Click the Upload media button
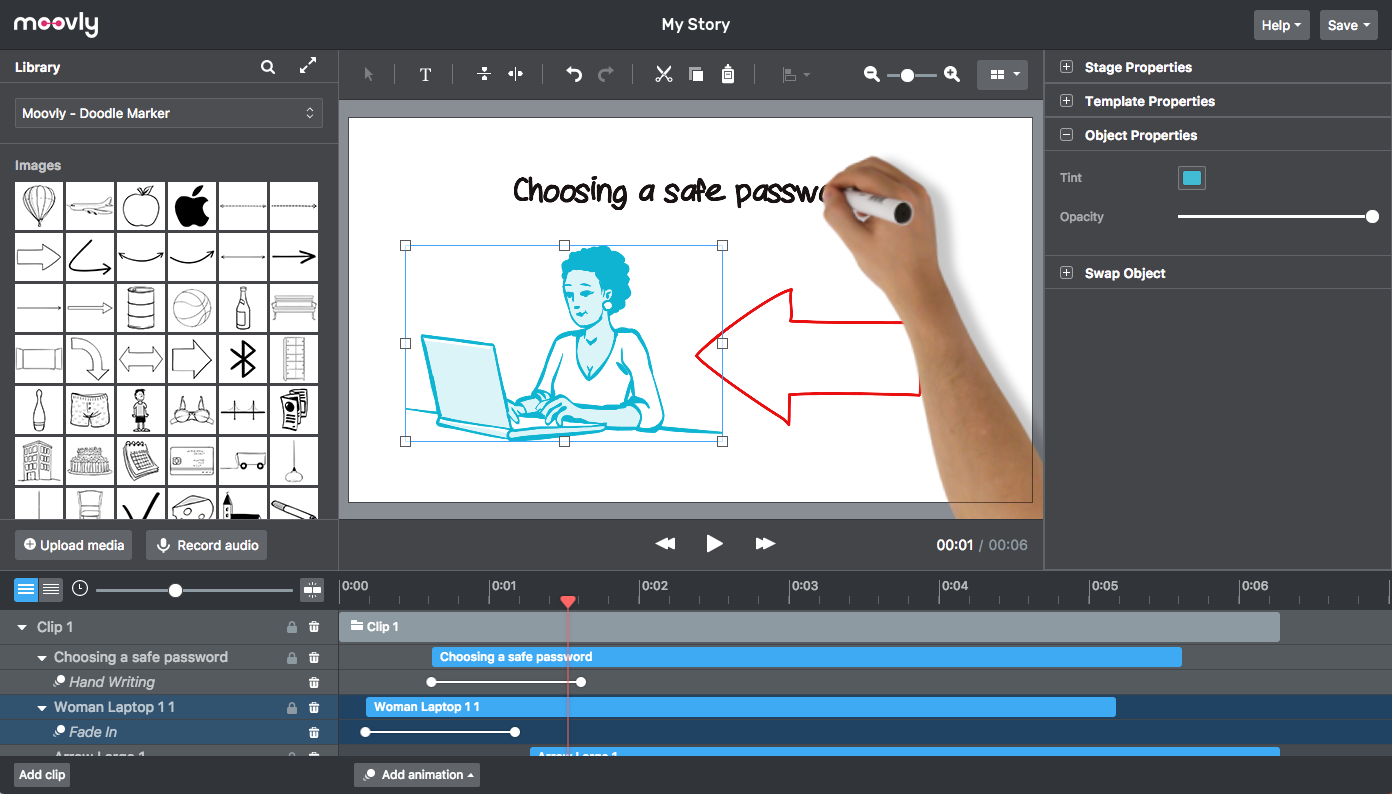 tap(74, 545)
